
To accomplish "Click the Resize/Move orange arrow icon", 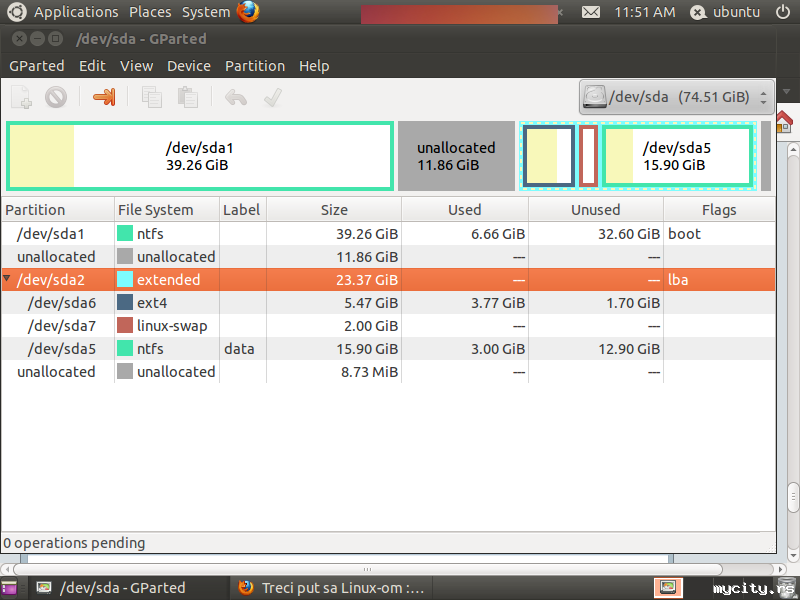I will 104,97.
